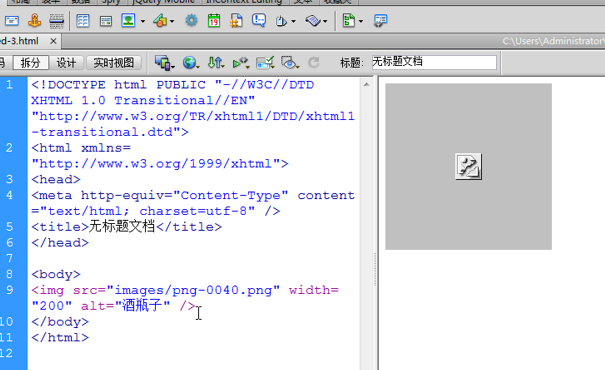
Task: Click the <!DOCTYPE html PUBLIC text on line 1
Action: pyautogui.click(x=118, y=85)
